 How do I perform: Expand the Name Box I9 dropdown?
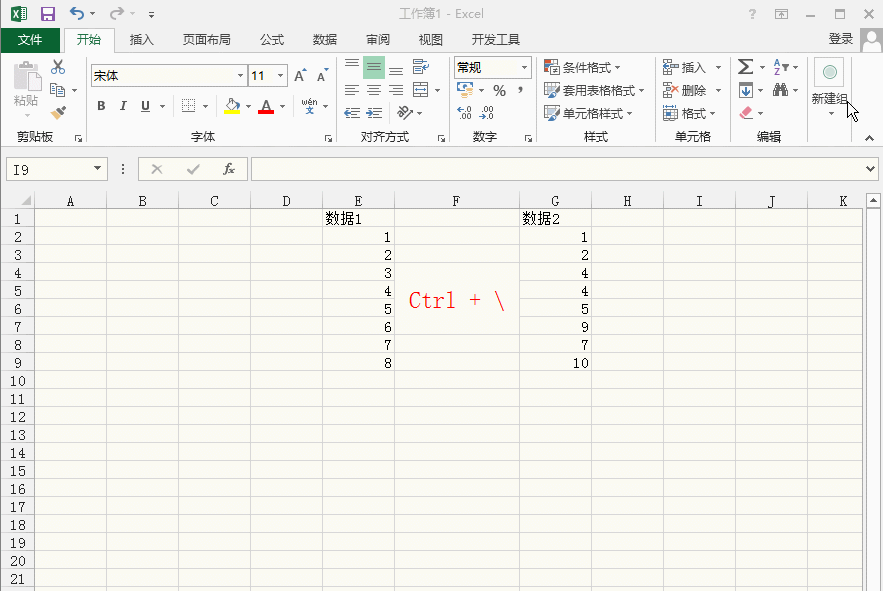97,168
